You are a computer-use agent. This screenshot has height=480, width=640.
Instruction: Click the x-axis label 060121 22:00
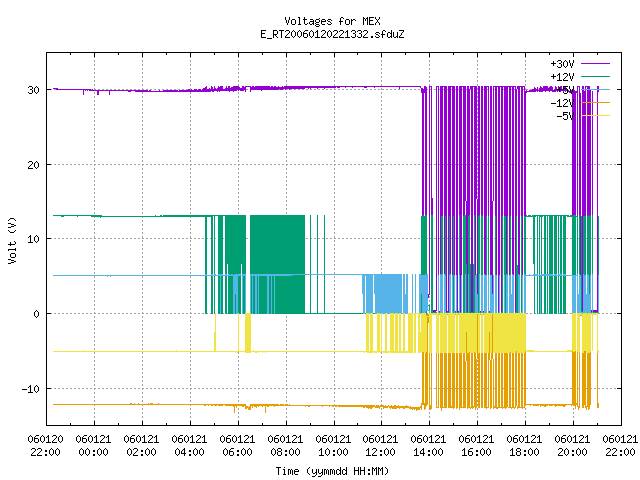point(620,446)
